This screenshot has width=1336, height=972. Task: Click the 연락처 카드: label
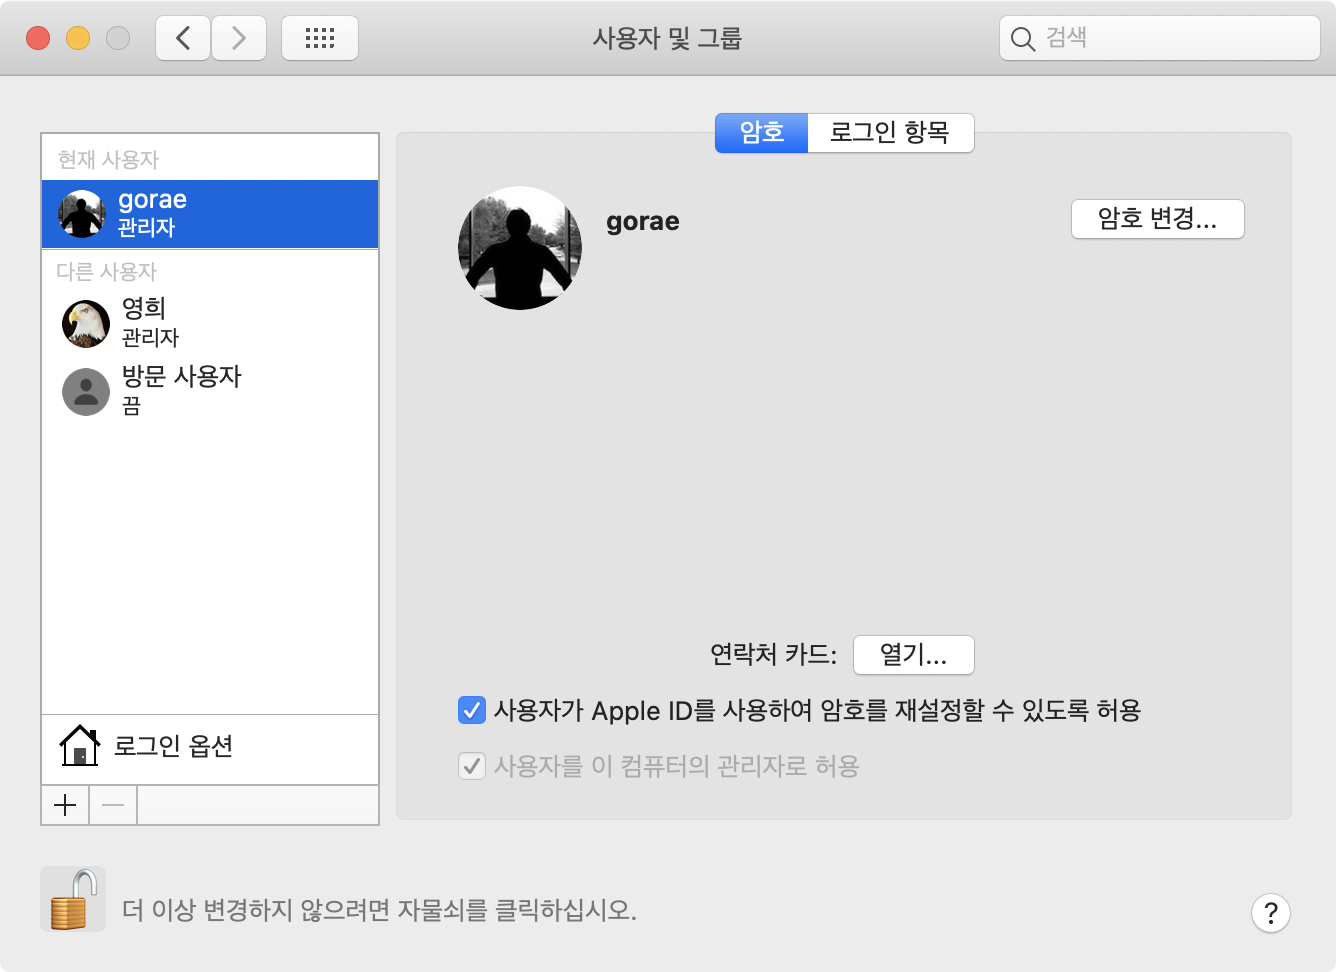774,655
